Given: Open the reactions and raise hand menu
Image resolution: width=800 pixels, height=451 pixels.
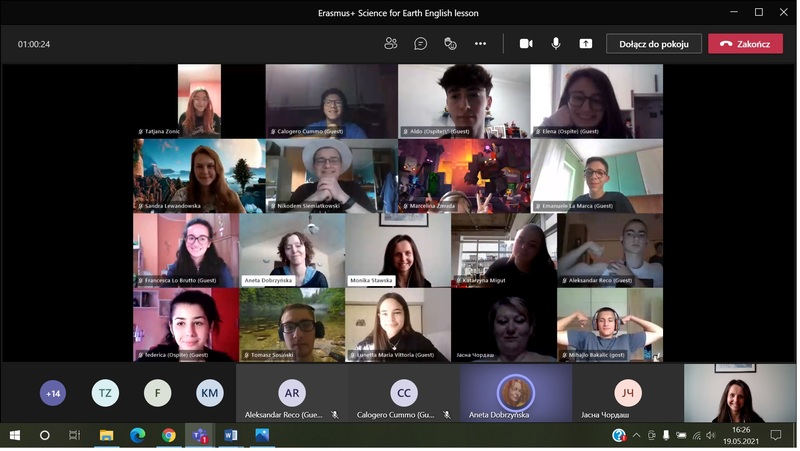Looking at the screenshot, I should tap(450, 44).
